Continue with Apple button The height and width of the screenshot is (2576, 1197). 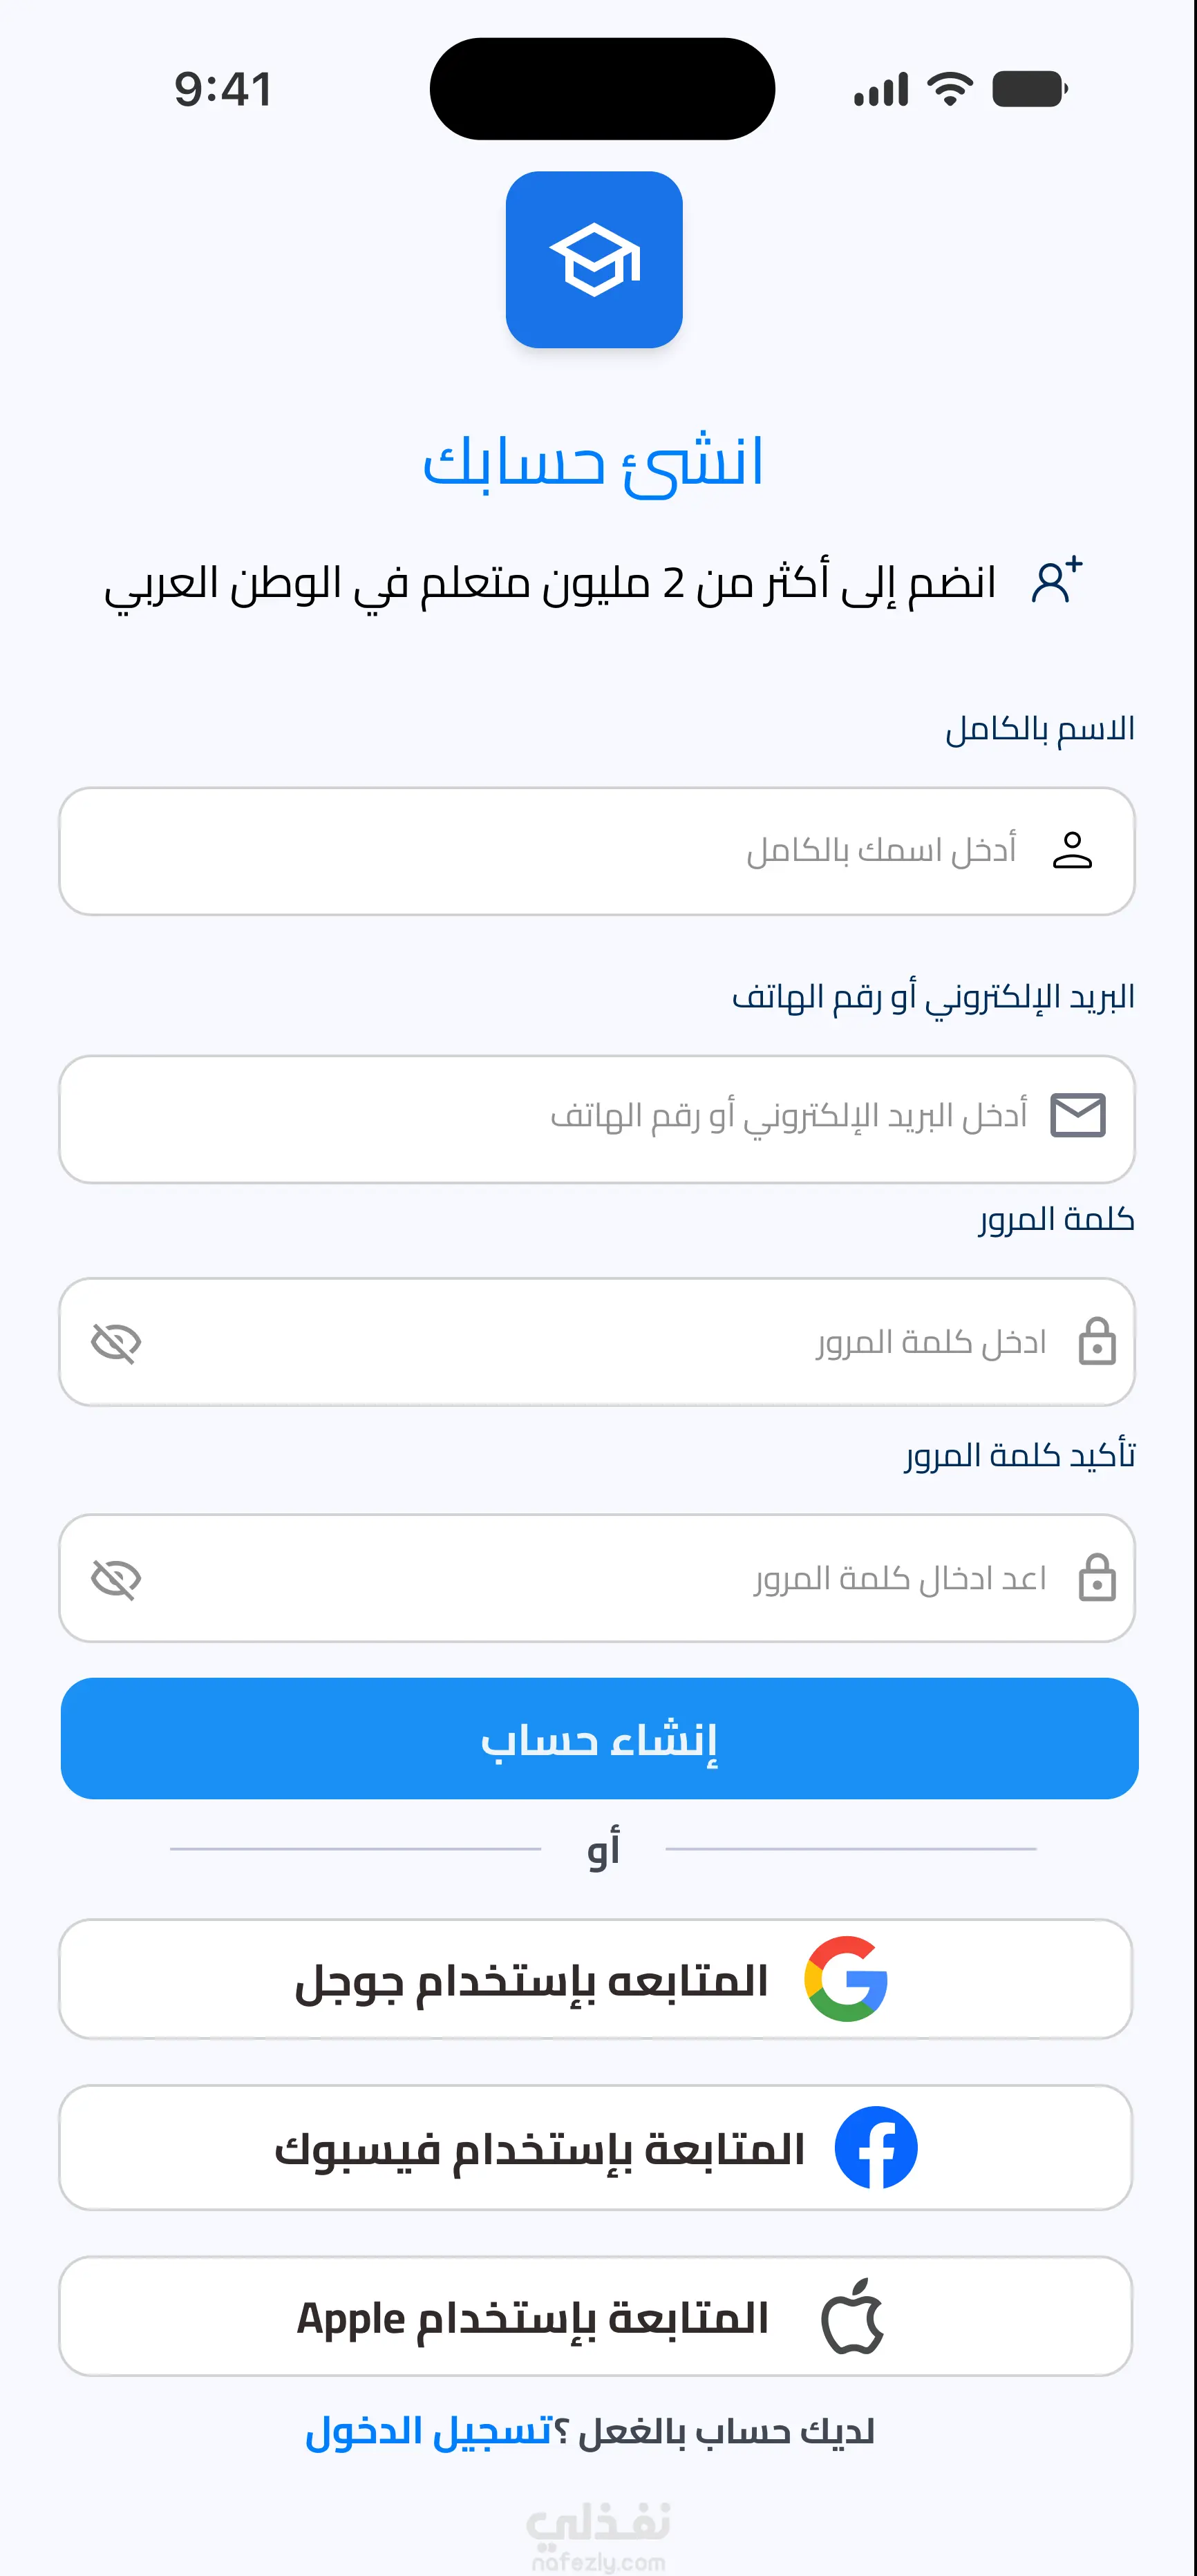pos(595,2316)
